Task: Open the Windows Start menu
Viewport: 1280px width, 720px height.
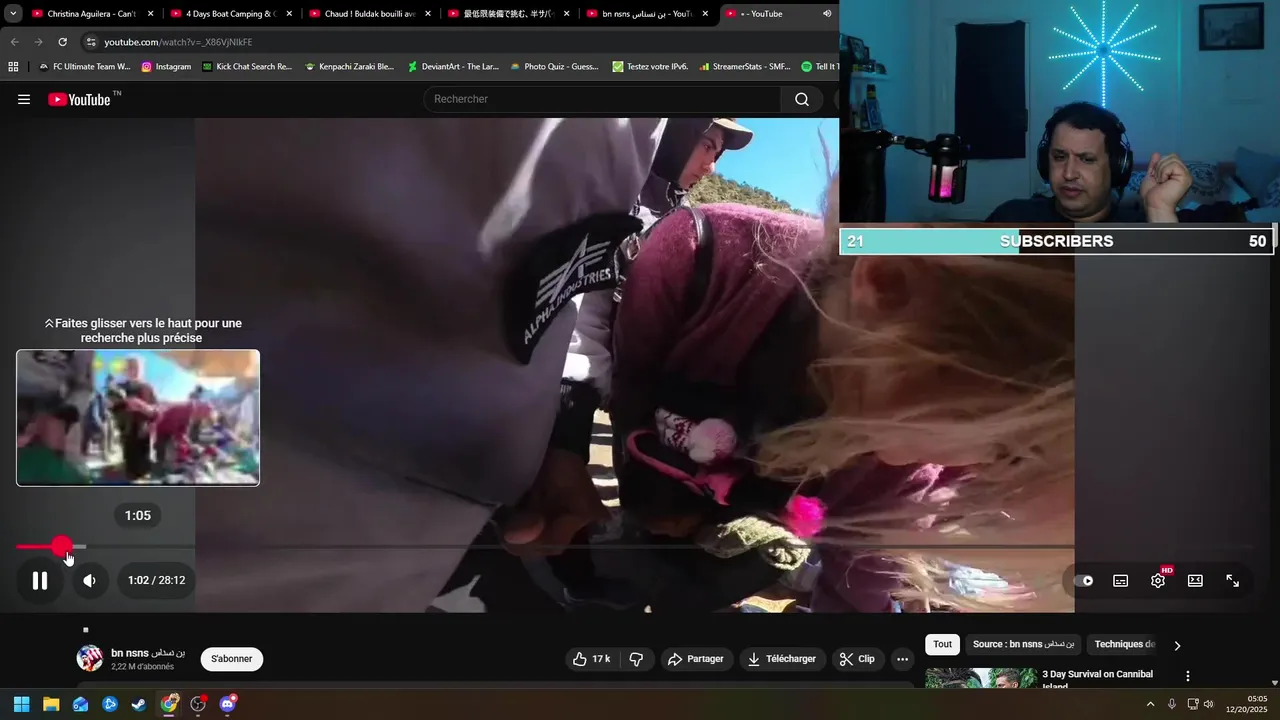Action: tap(21, 704)
